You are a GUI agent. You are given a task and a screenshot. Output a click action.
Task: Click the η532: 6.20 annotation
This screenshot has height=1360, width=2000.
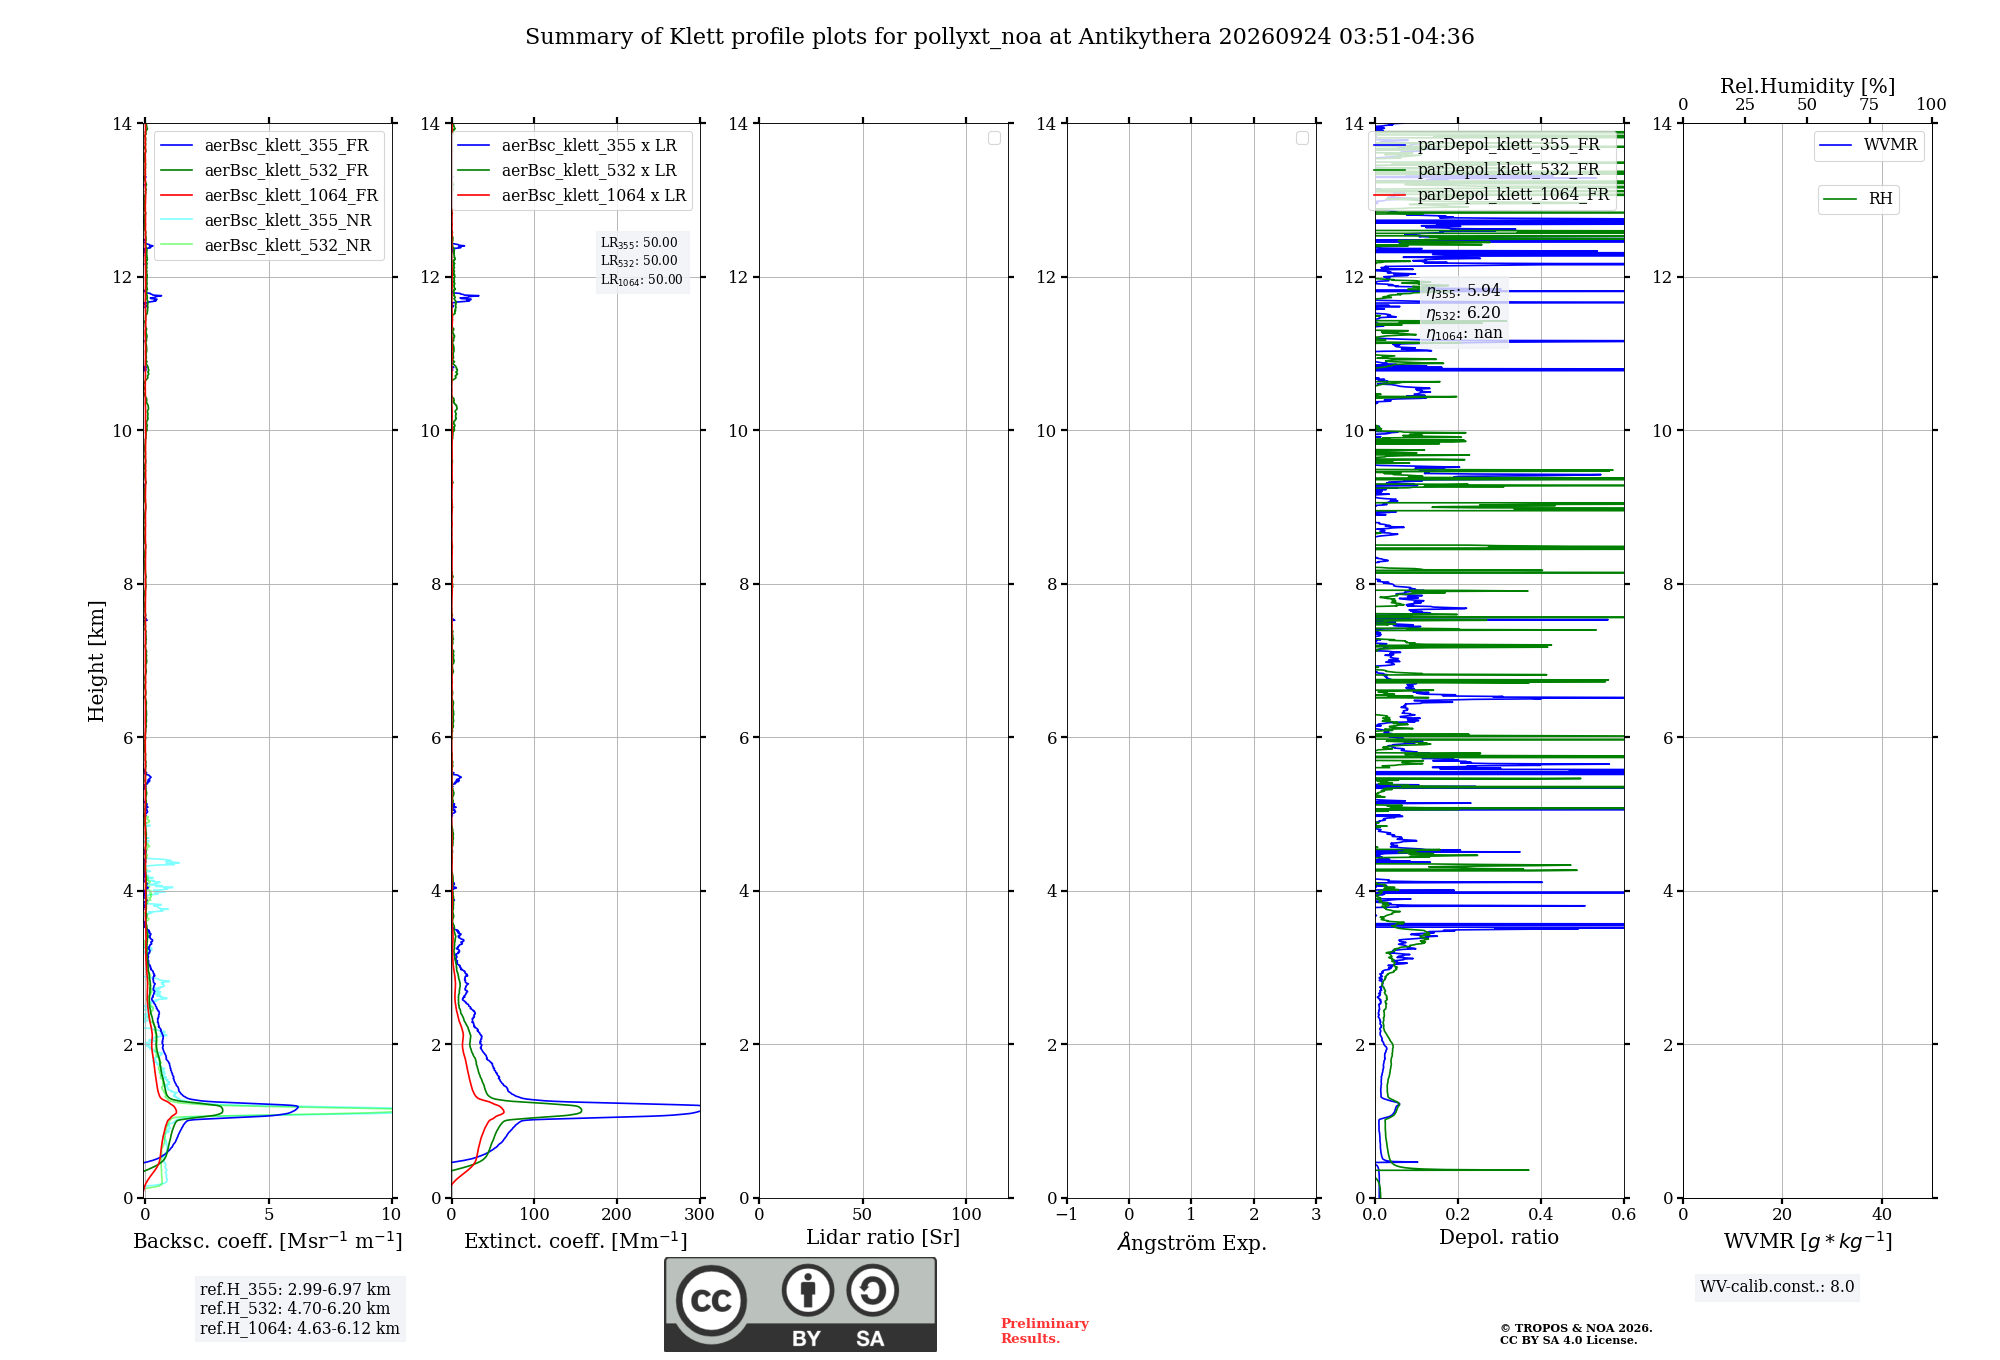pyautogui.click(x=1463, y=313)
